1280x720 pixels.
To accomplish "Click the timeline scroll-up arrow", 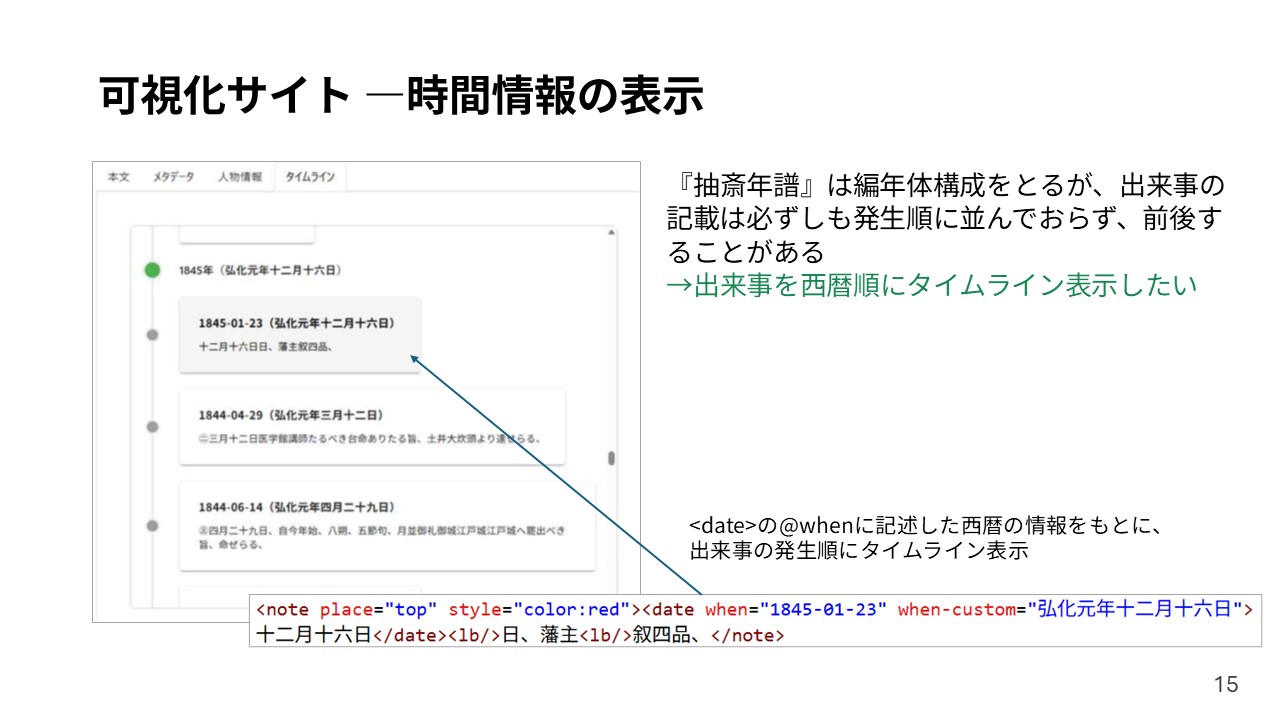I will coord(611,234).
